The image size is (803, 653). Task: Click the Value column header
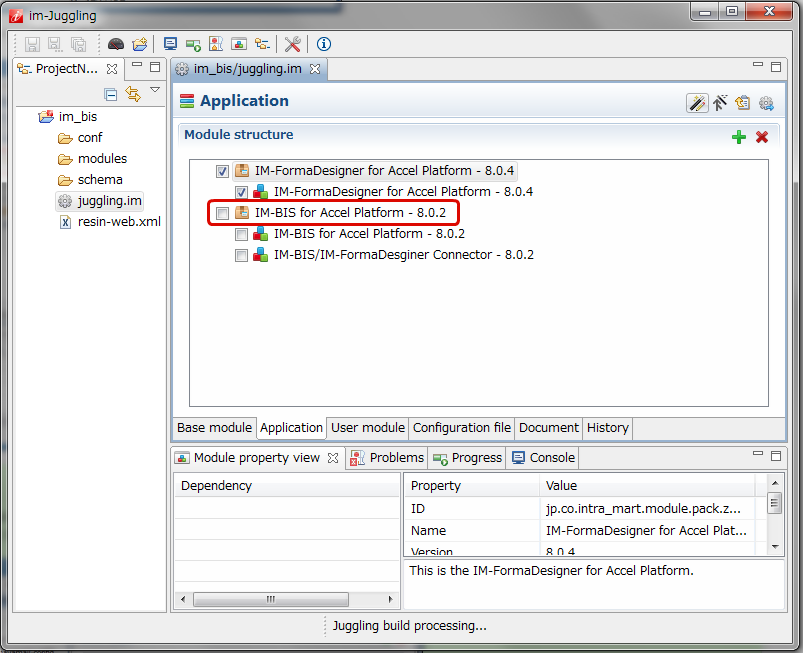(647, 486)
